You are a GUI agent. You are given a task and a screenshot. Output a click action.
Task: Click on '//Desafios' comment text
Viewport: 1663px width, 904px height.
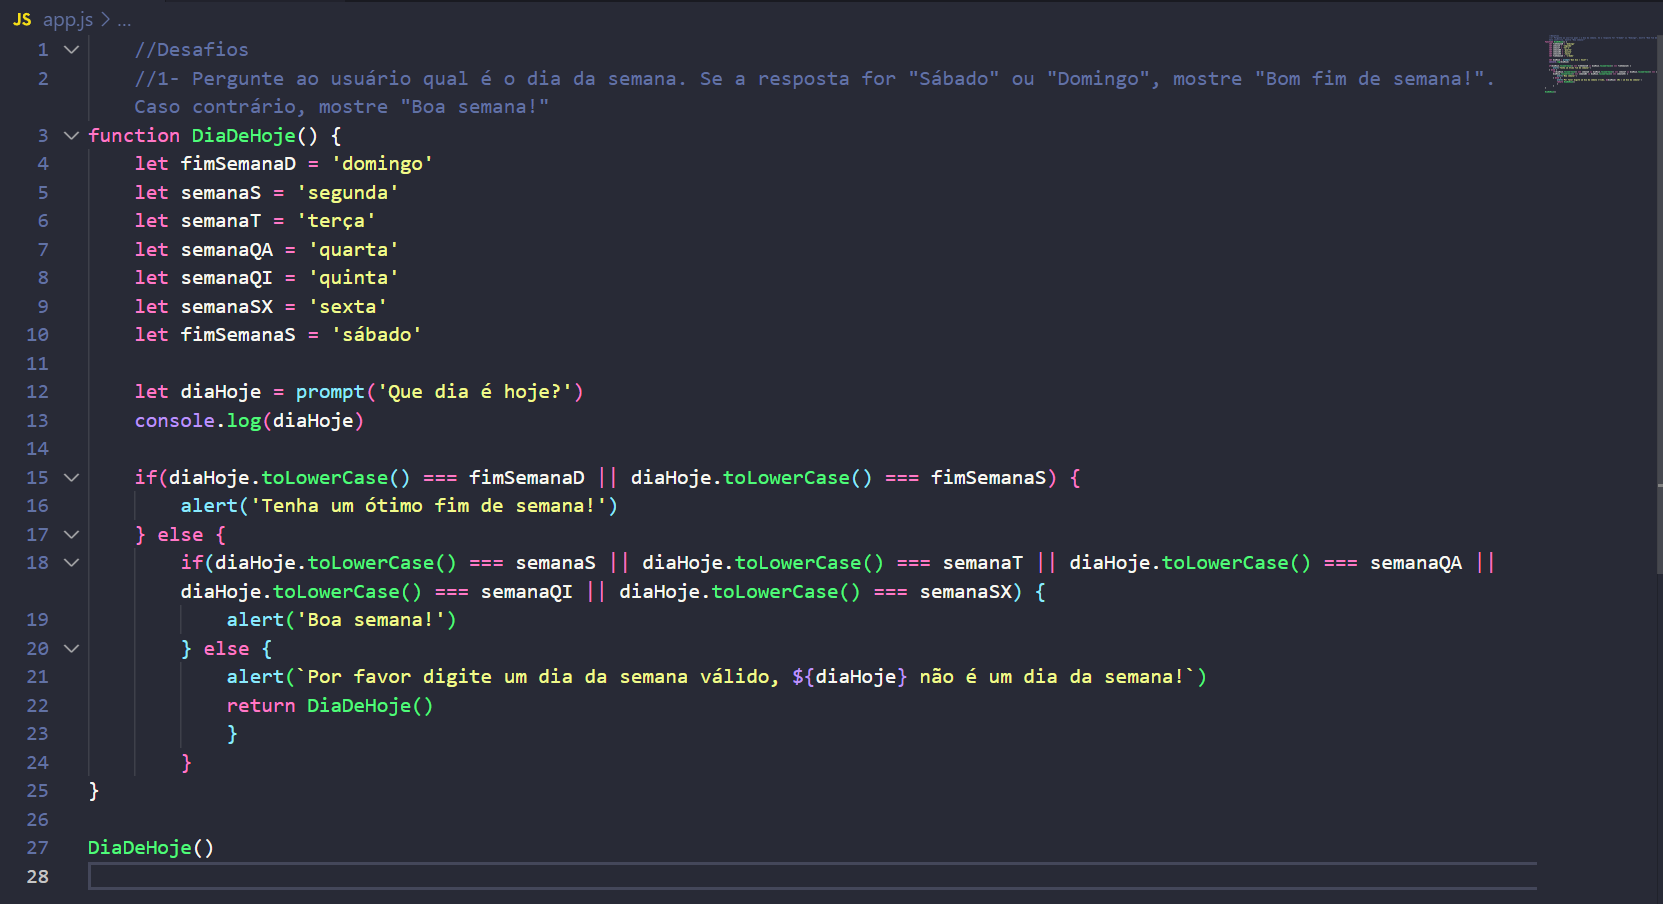click(x=192, y=49)
